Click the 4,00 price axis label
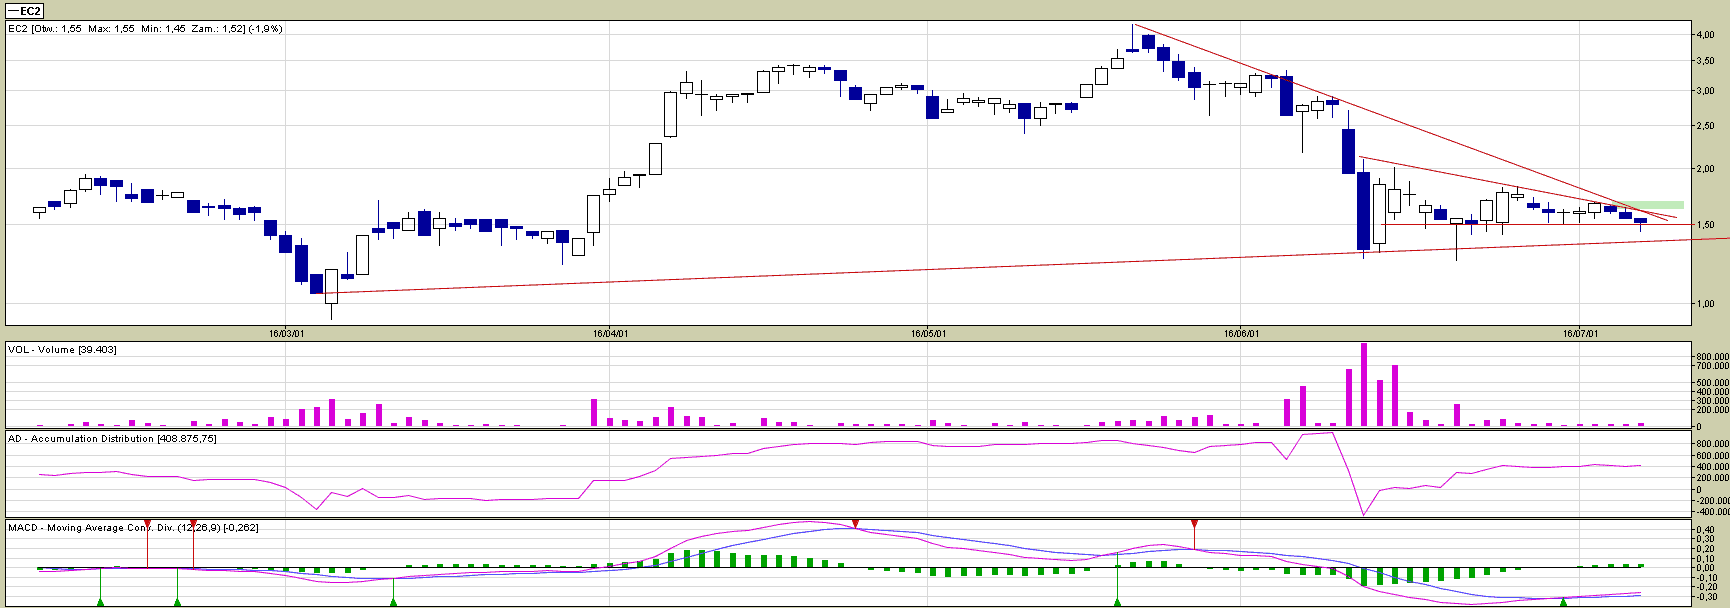1730x608 pixels. tap(1704, 34)
